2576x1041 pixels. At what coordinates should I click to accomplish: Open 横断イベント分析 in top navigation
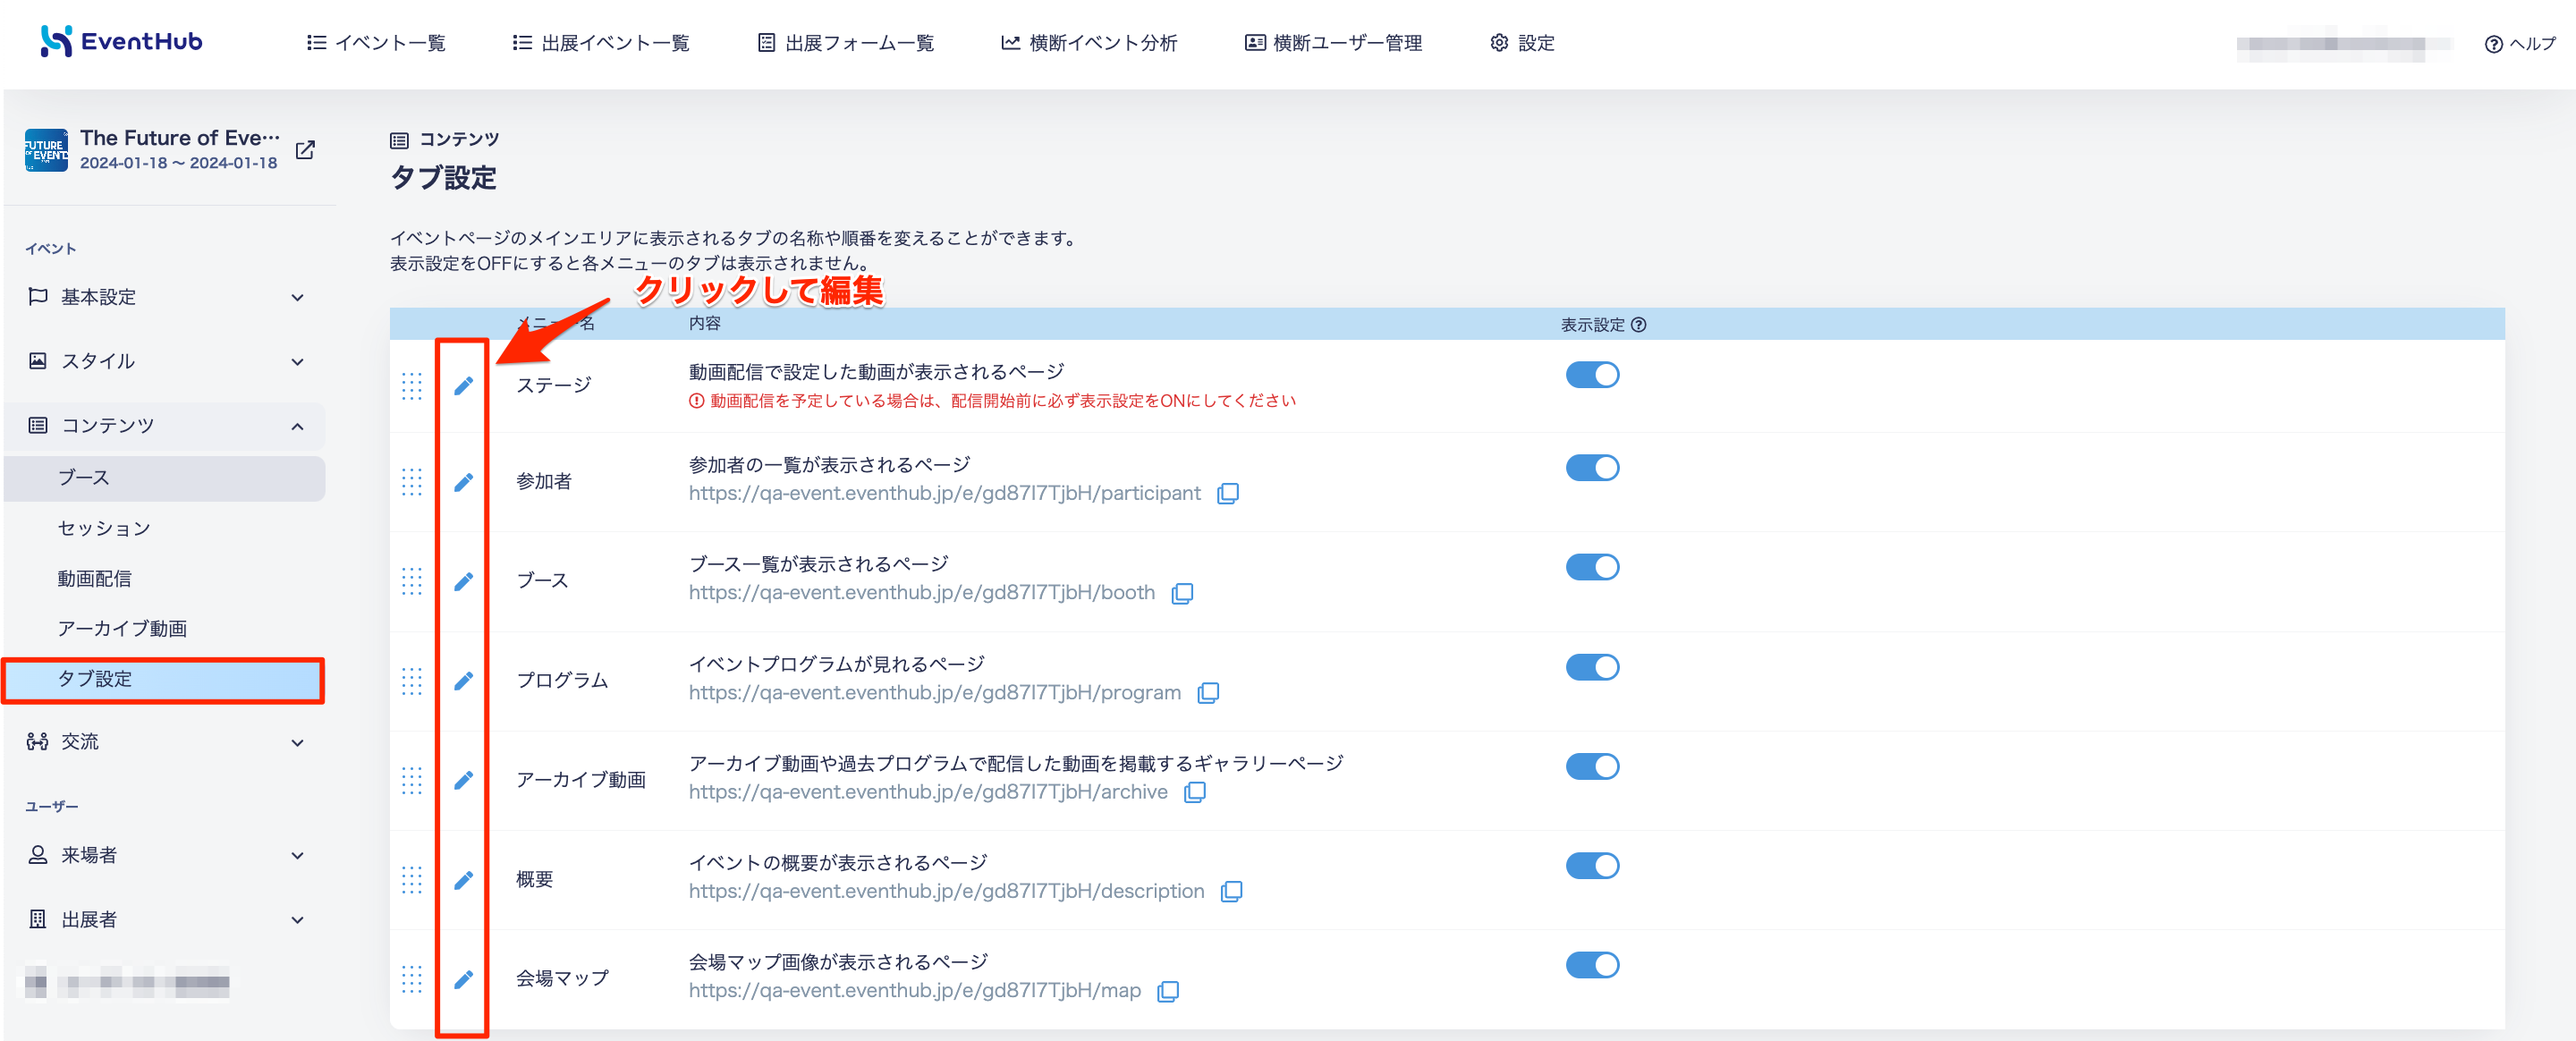click(x=1089, y=43)
